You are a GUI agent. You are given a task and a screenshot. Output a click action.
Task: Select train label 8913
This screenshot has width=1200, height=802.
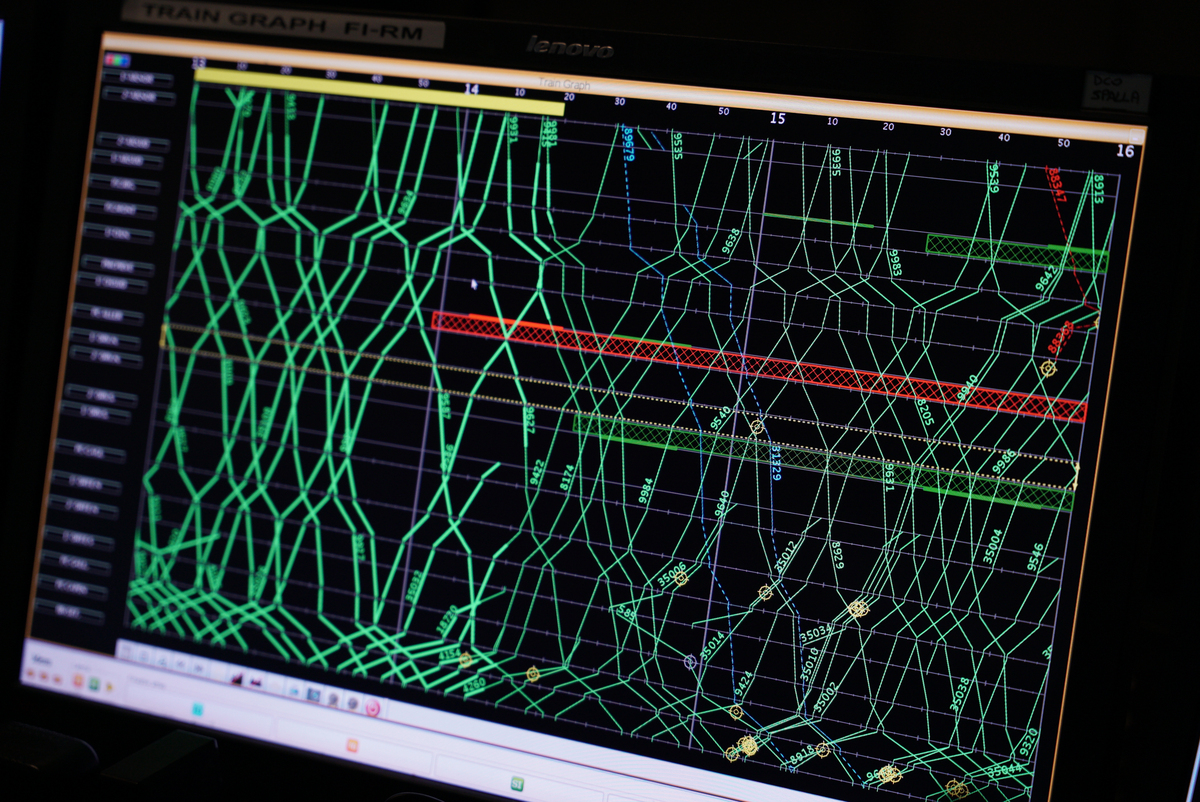(x=1098, y=189)
